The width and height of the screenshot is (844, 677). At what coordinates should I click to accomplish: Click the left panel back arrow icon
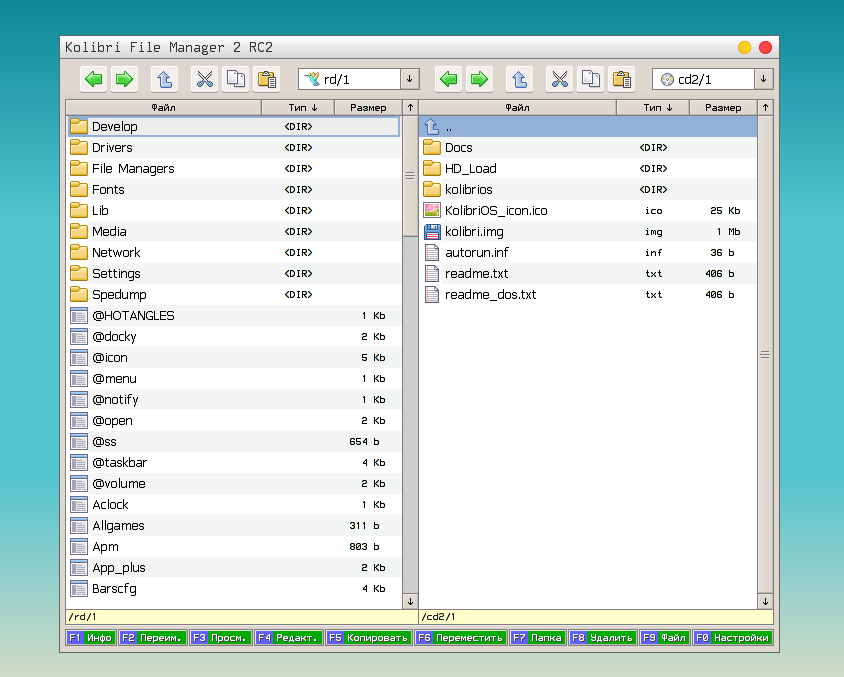click(x=94, y=79)
